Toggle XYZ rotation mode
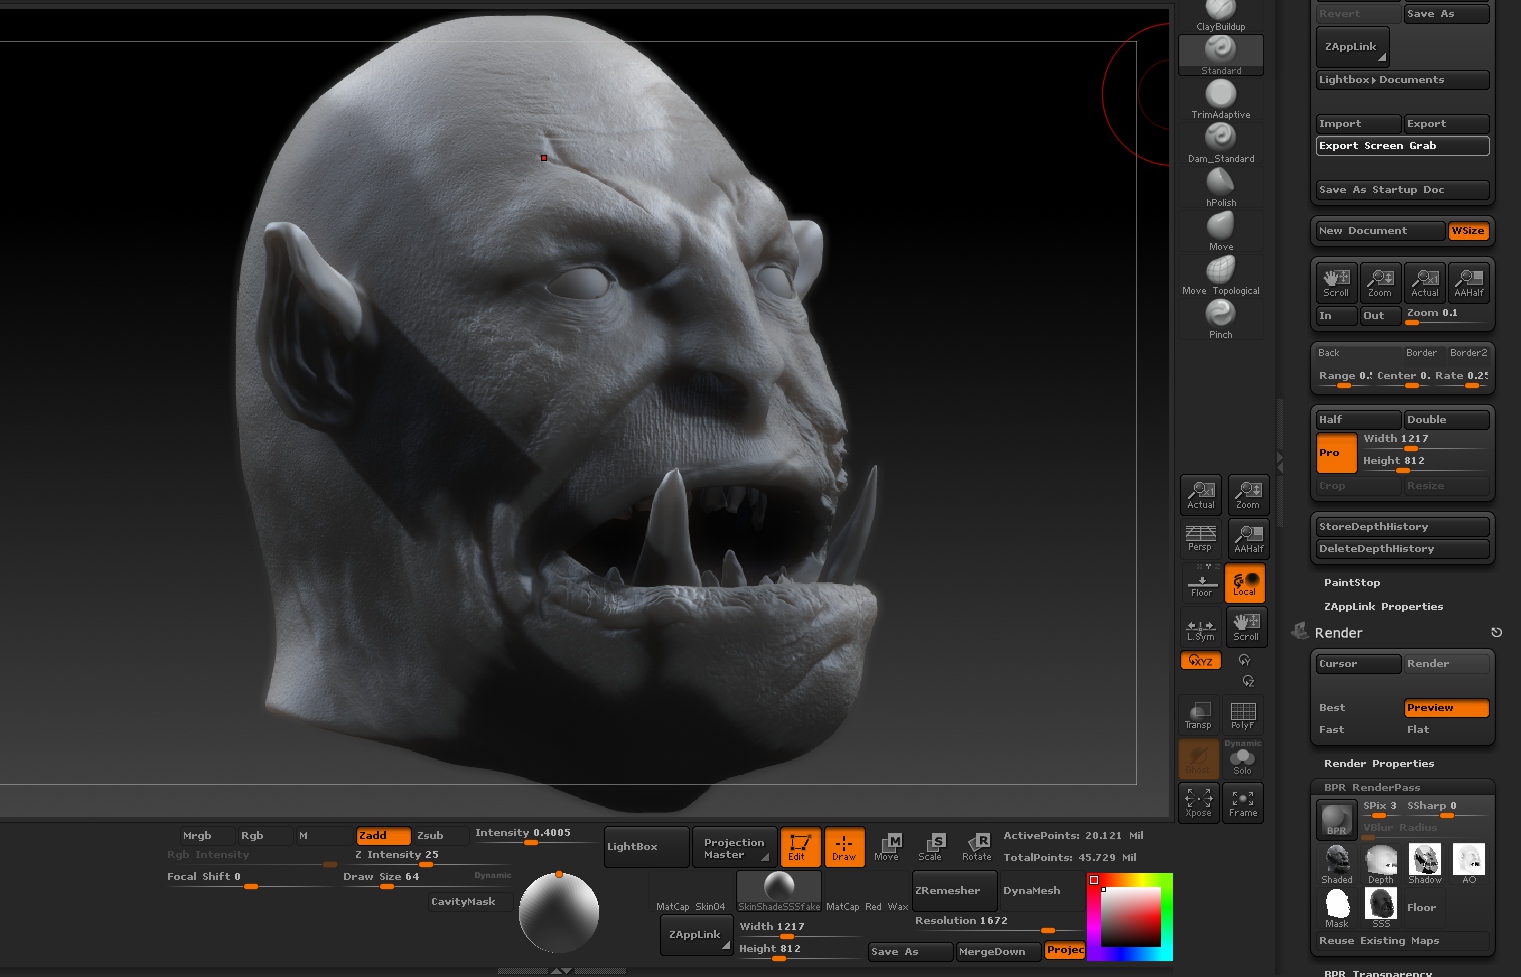Viewport: 1521px width, 977px height. point(1200,661)
